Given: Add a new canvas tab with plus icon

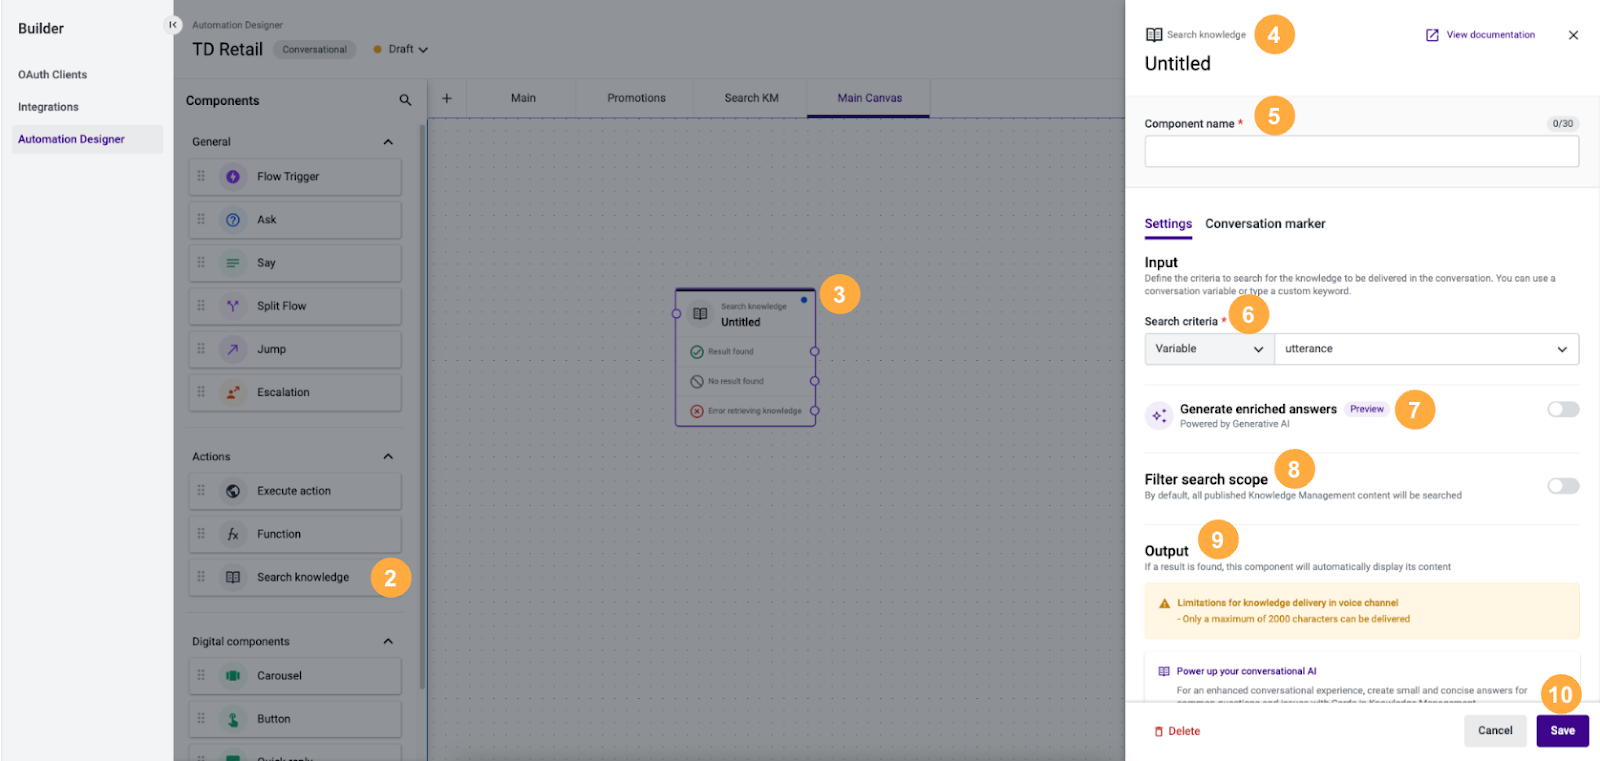Looking at the screenshot, I should (x=447, y=98).
